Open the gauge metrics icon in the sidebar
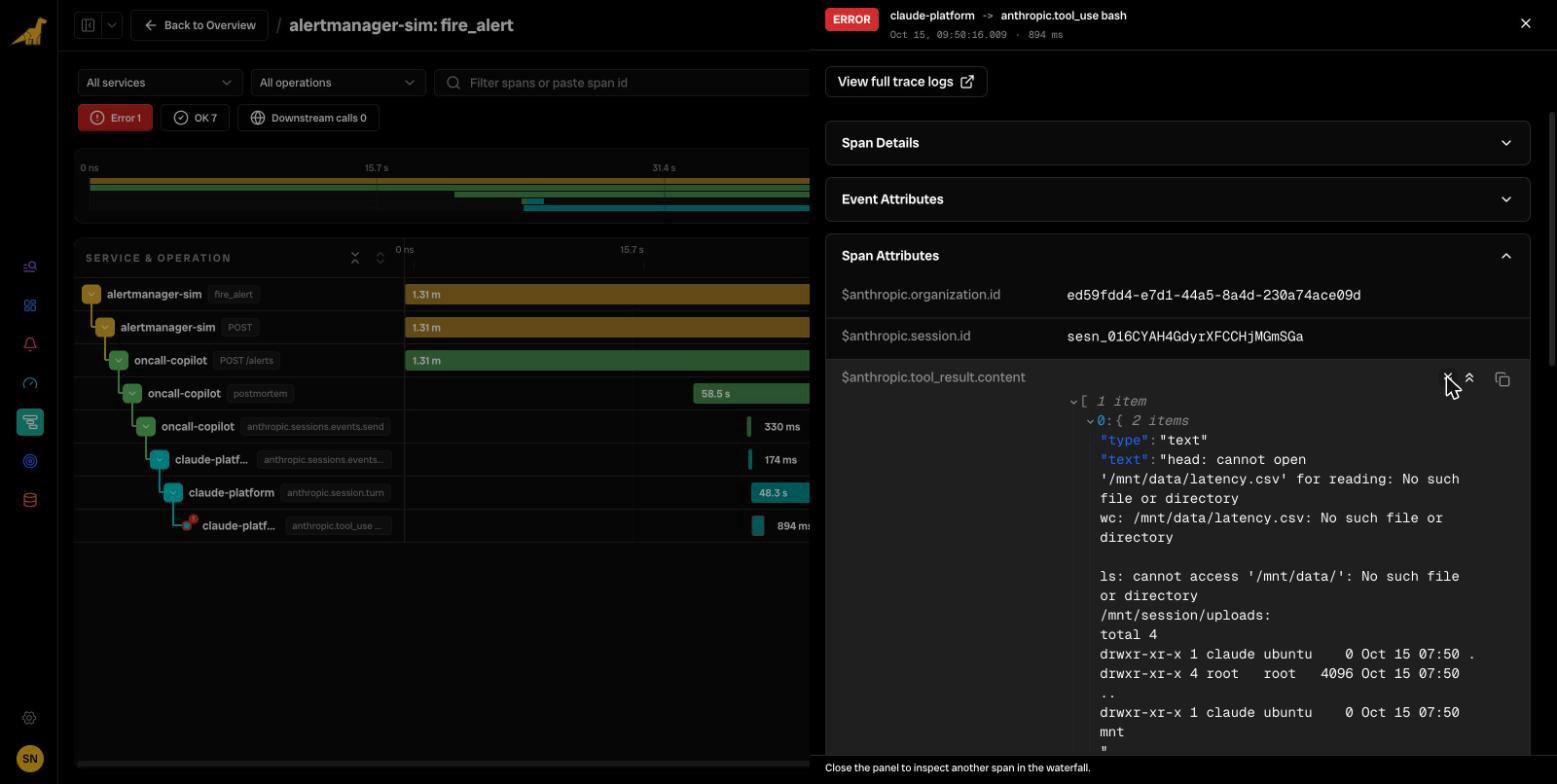This screenshot has height=784, width=1557. pyautogui.click(x=30, y=383)
